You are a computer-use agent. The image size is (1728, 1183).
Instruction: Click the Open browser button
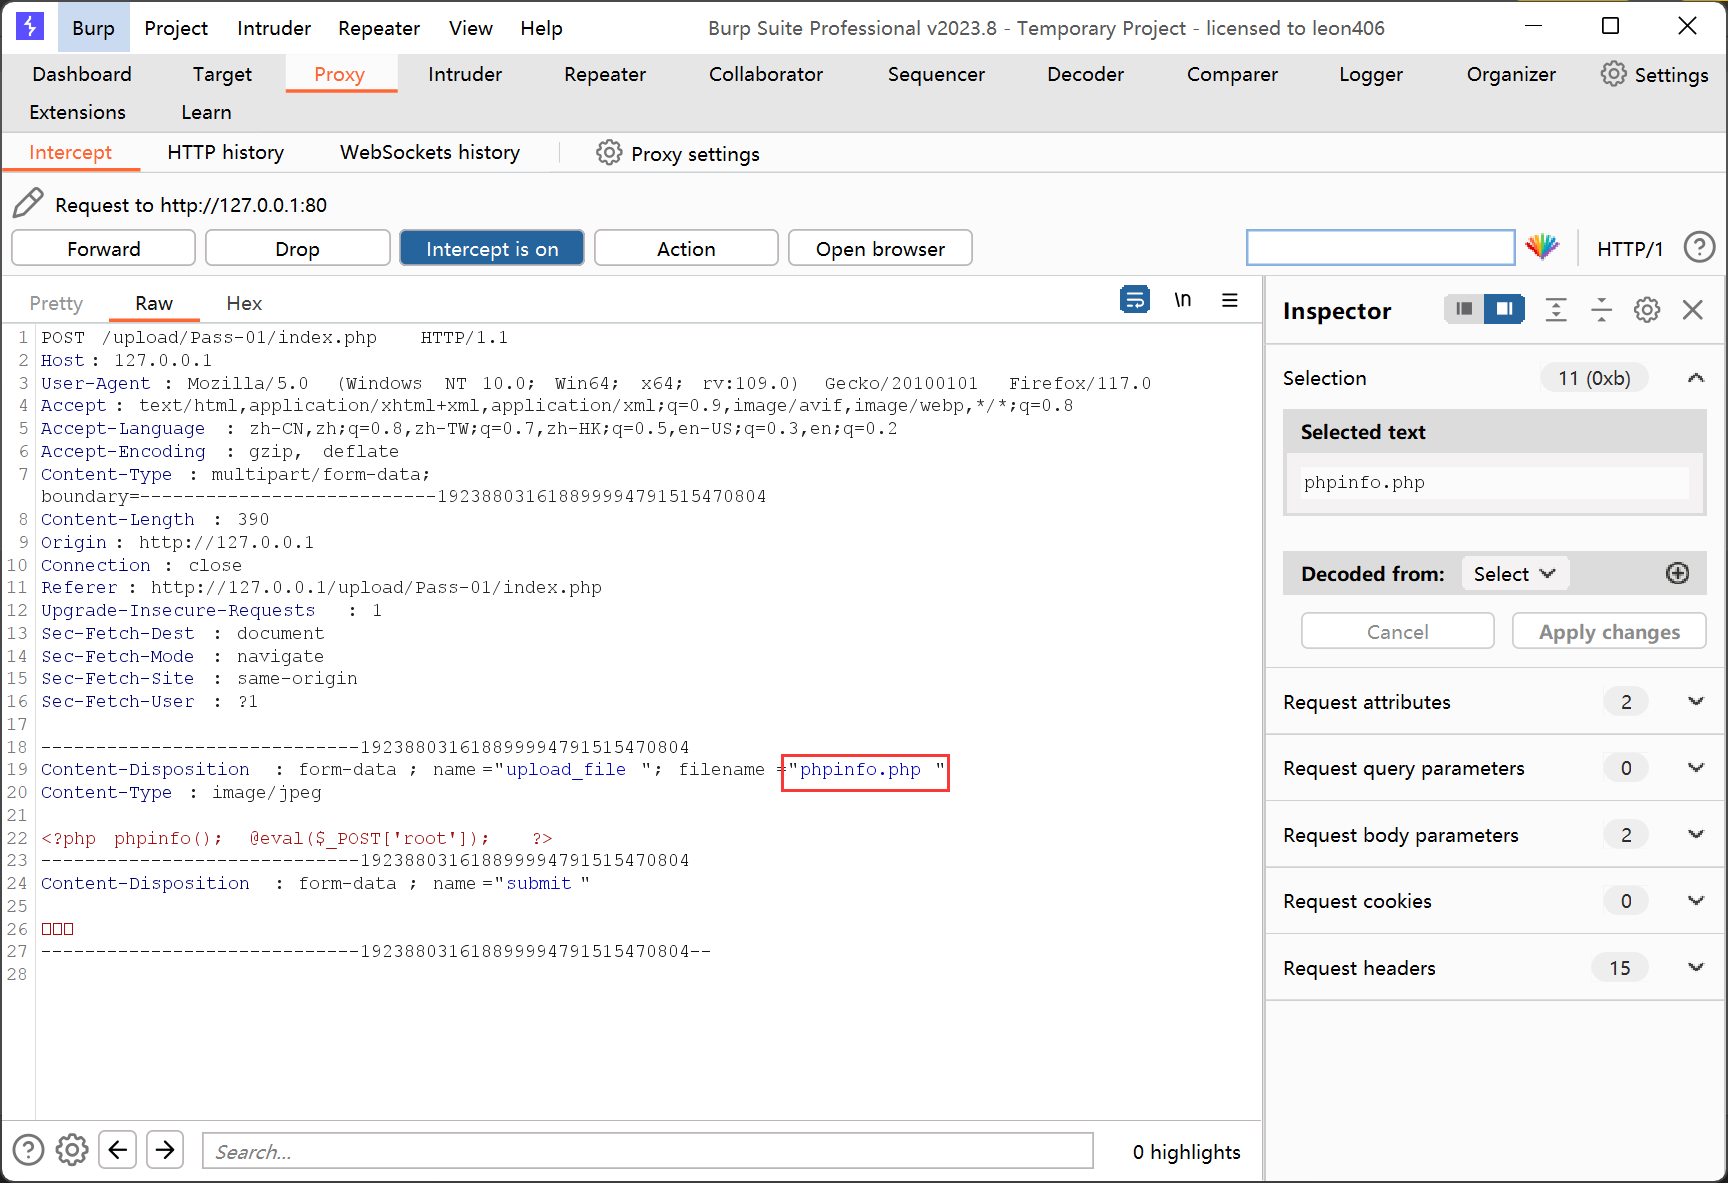[x=880, y=248]
